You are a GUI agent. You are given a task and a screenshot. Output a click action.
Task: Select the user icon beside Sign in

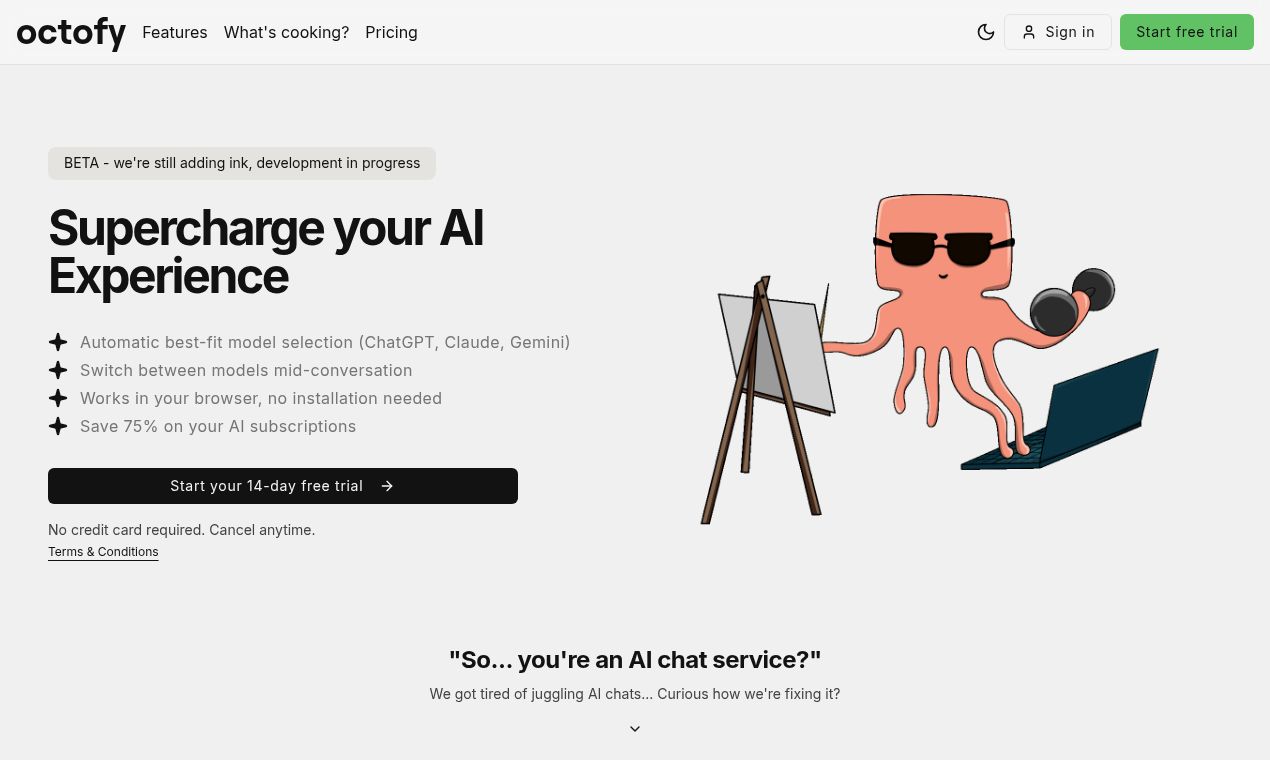click(1029, 32)
